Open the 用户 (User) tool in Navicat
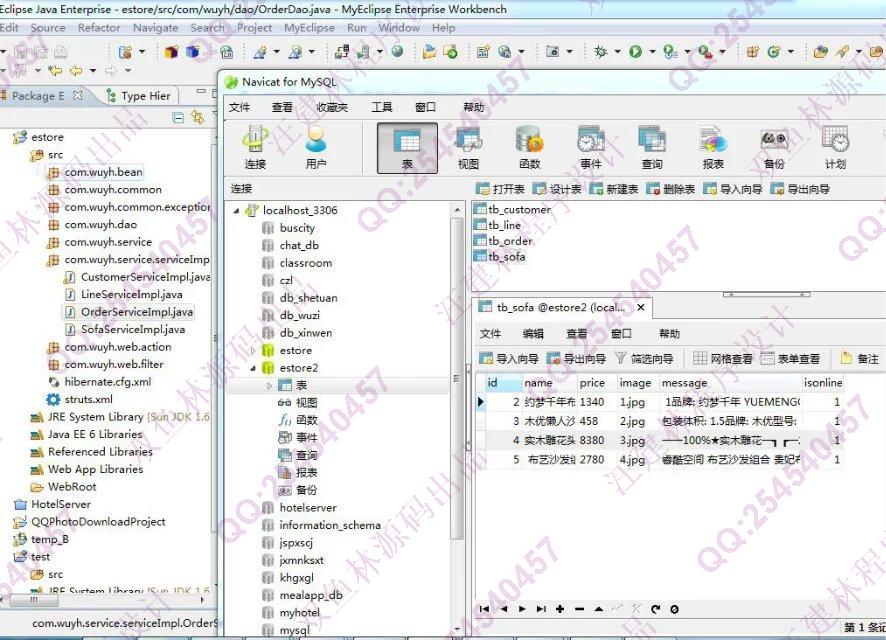886x640 pixels. click(316, 147)
